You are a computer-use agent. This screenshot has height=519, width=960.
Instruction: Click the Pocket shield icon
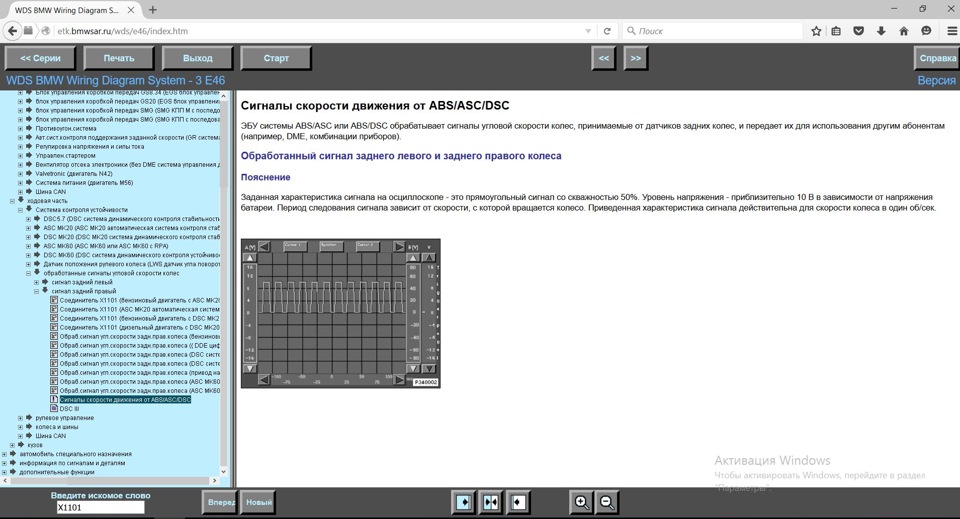[x=858, y=31]
